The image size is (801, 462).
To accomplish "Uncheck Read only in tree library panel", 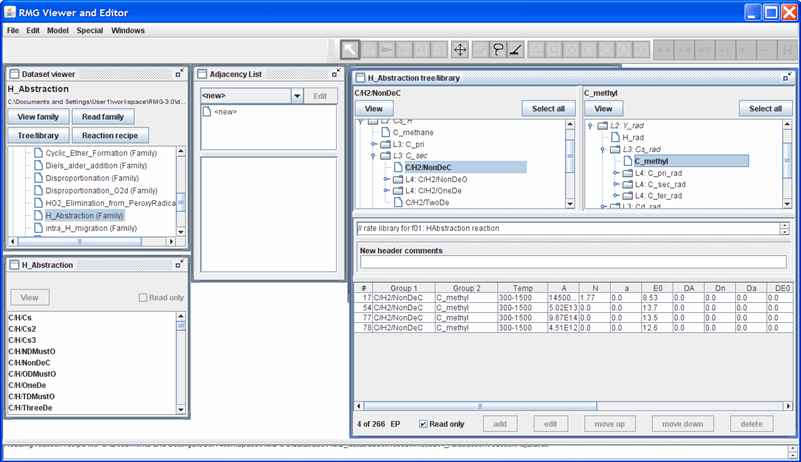I will [423, 424].
